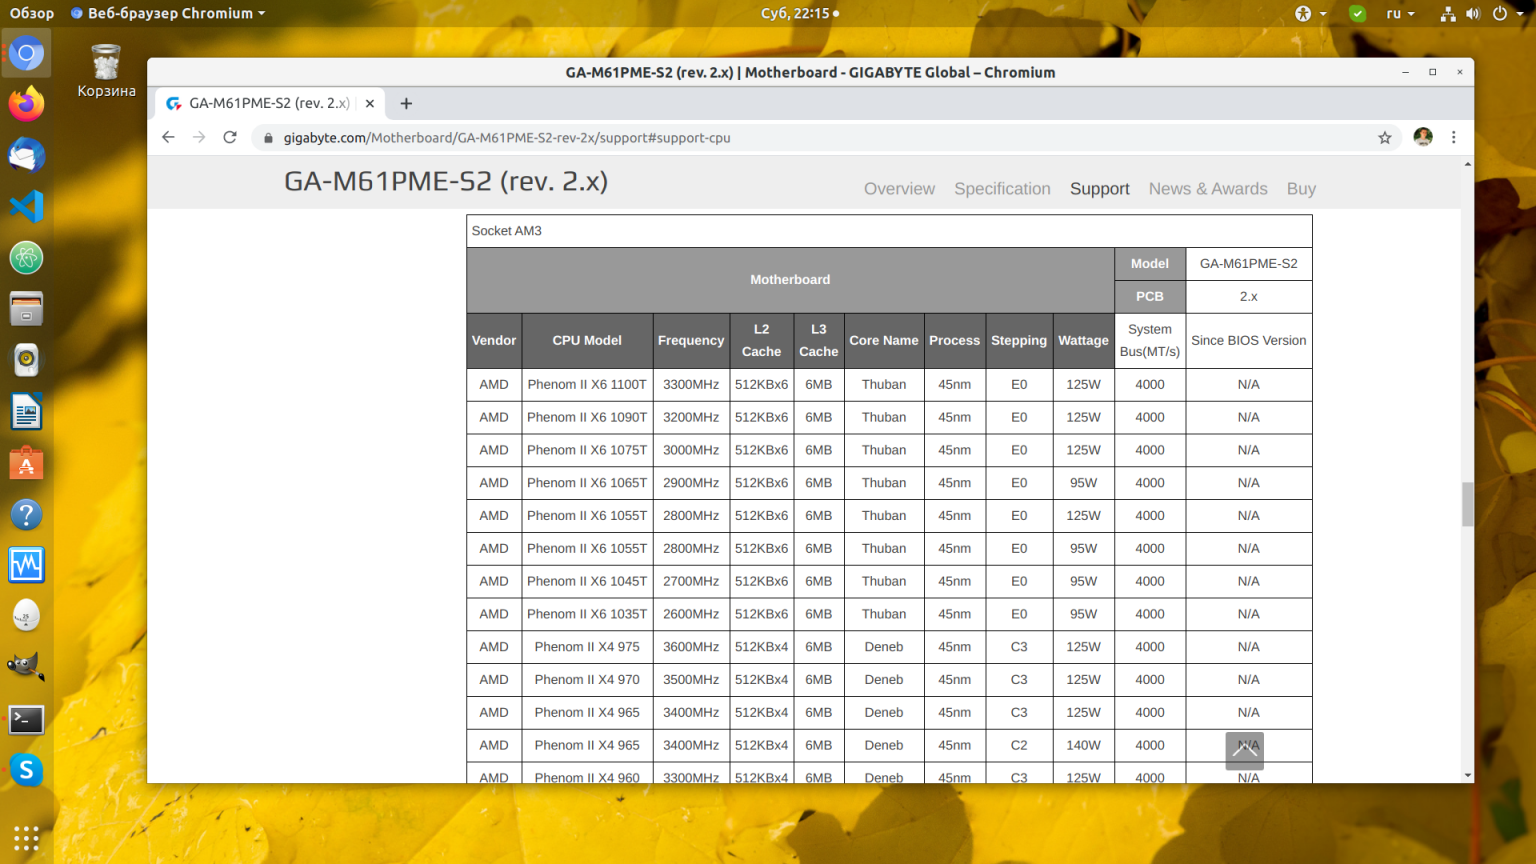Open a new browser tab

(406, 103)
